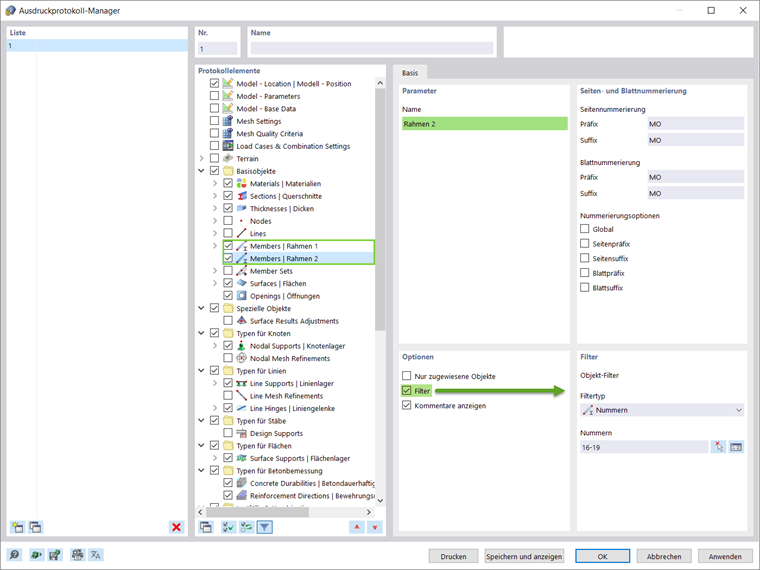Check the Nodes tree checkbox
Image resolution: width=760 pixels, height=570 pixels.
pos(228,221)
